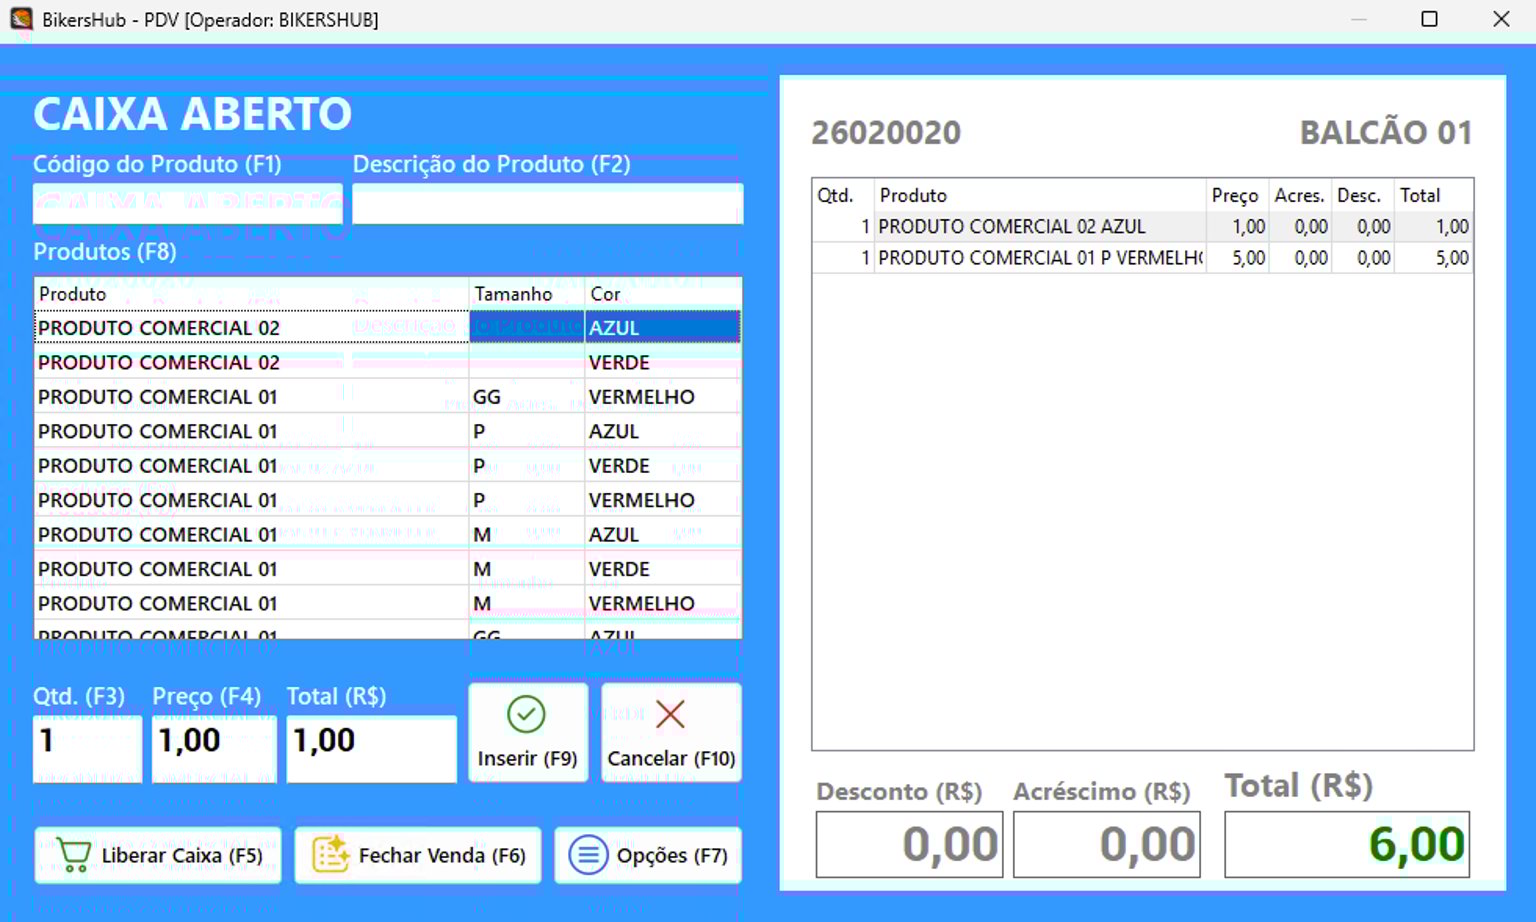
Task: Focus the Código do Produto field
Action: point(188,204)
